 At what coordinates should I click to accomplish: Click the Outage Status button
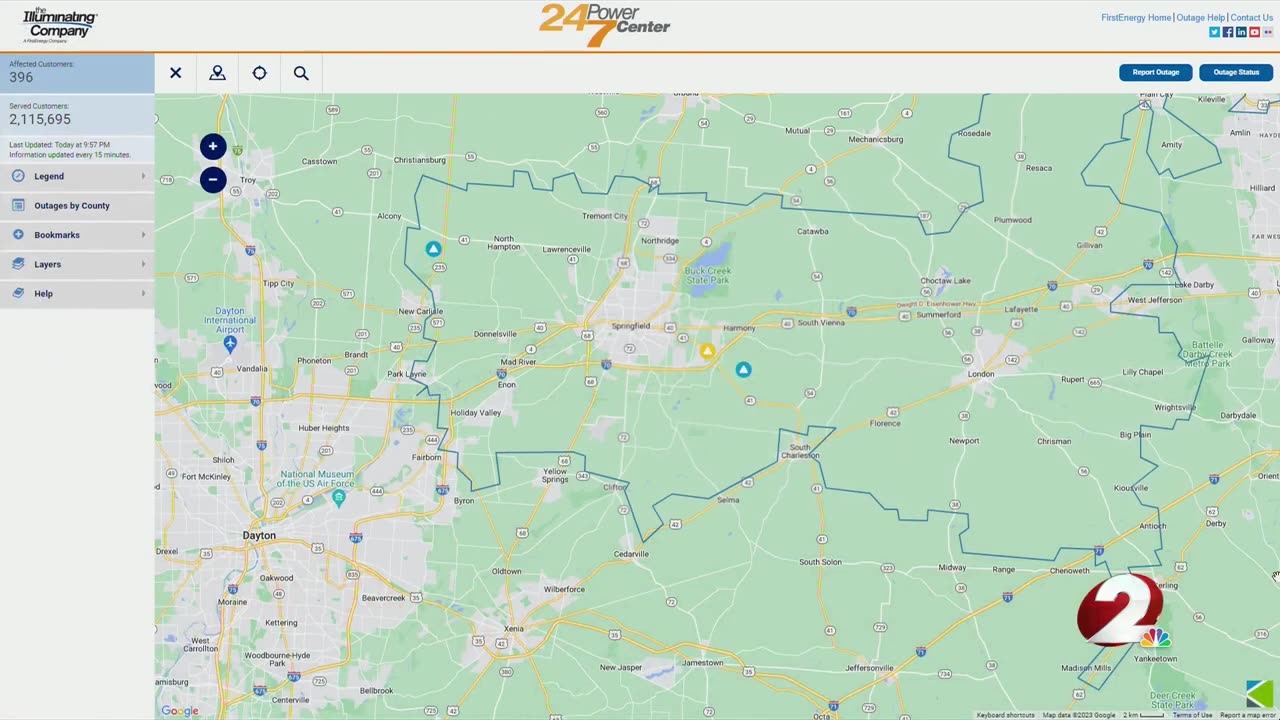[1236, 72]
